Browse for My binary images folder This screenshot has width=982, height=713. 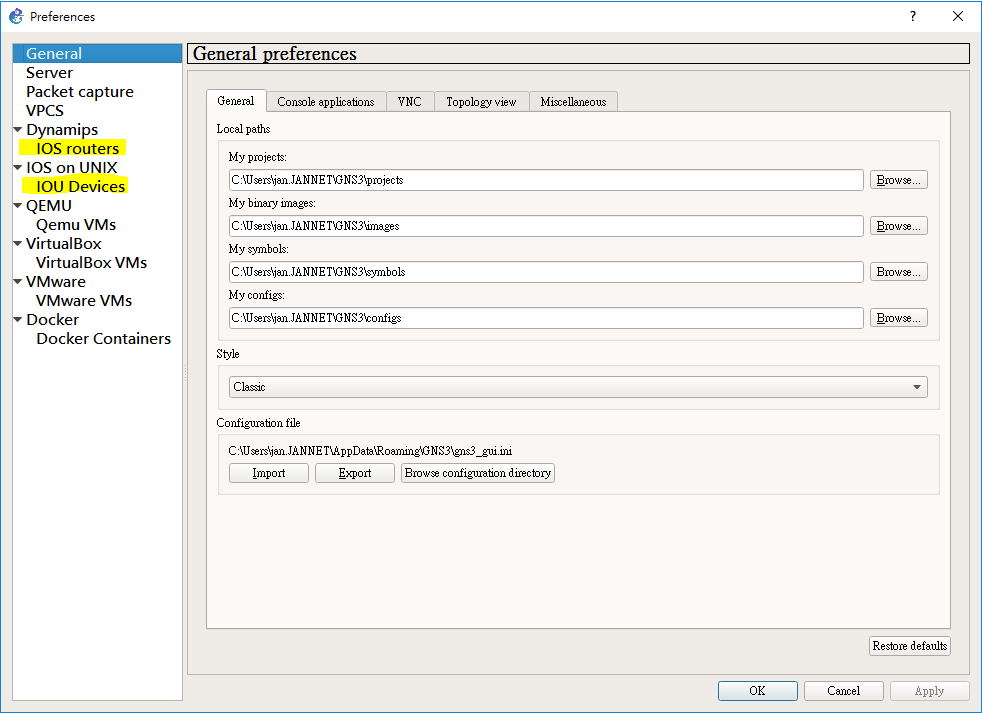point(898,226)
